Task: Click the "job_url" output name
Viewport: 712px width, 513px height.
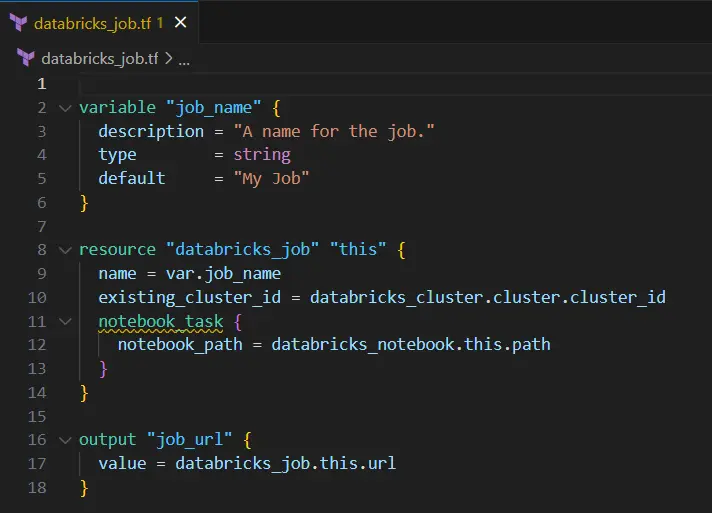Action: click(189, 439)
